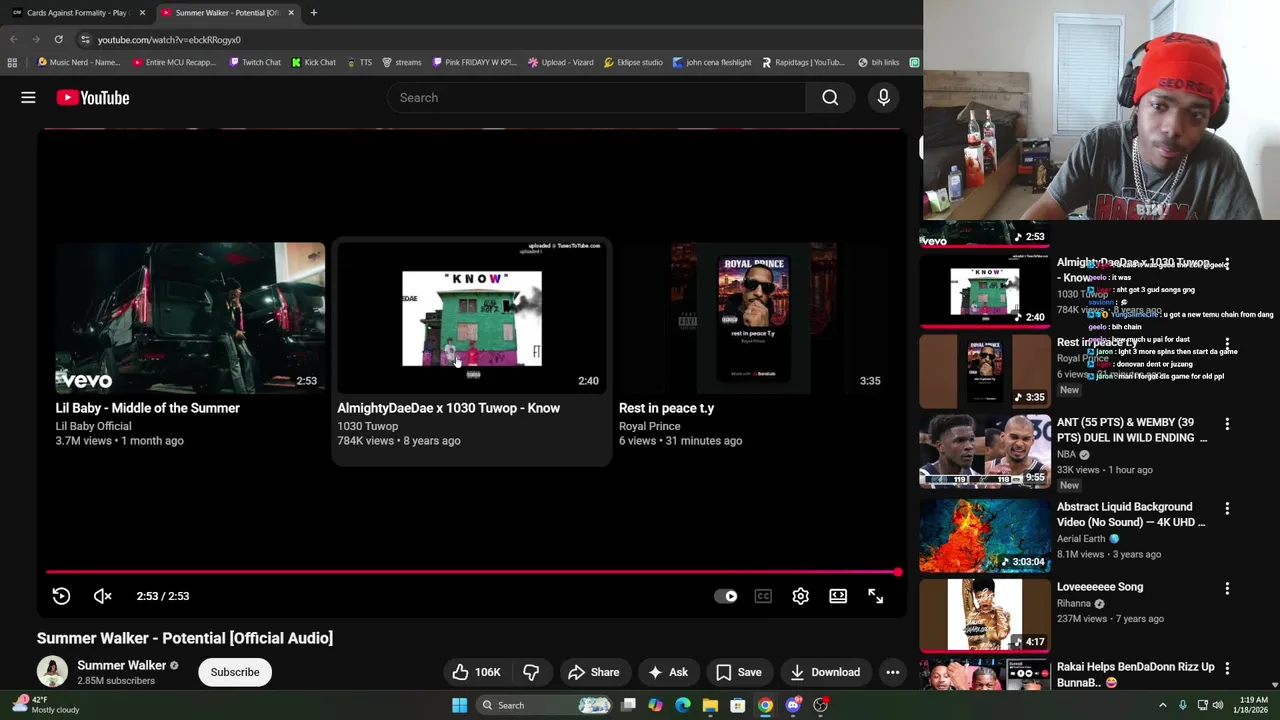Screen dimensions: 1280x720
Task: Open a new browser tab
Action: tap(313, 12)
